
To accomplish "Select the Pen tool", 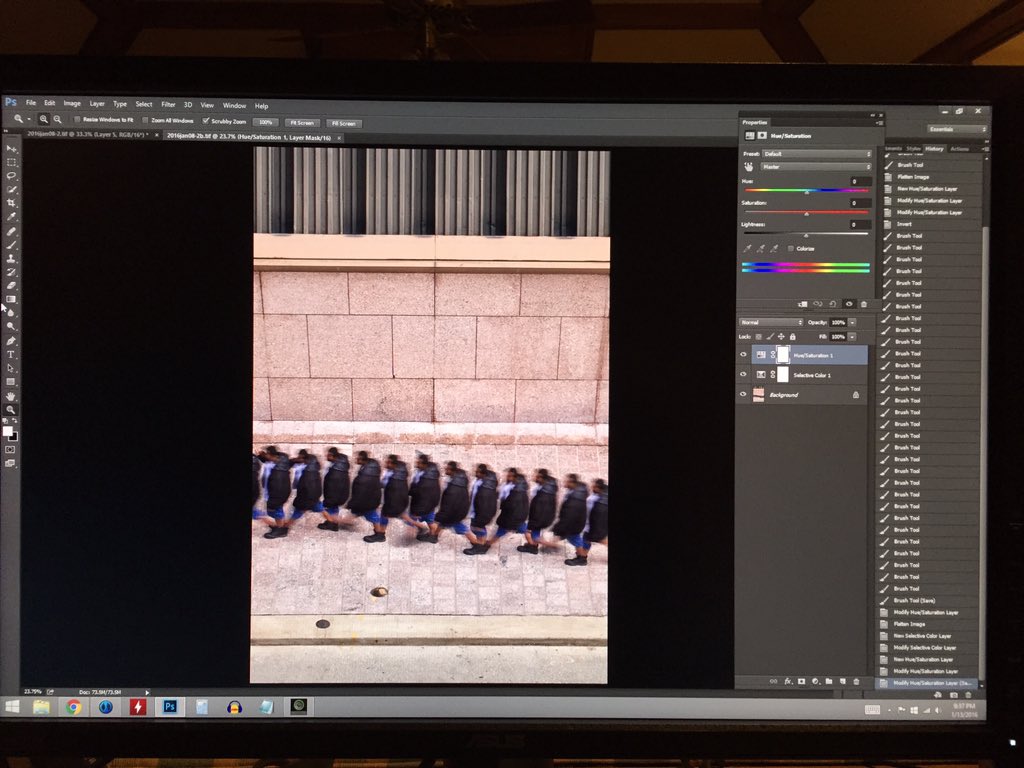I will tap(11, 341).
